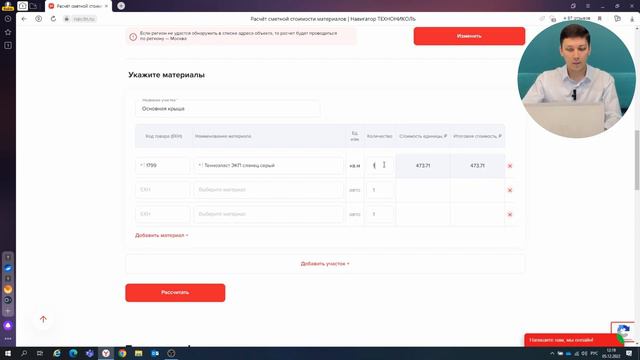Click the EKN field in the third material row

162,214
